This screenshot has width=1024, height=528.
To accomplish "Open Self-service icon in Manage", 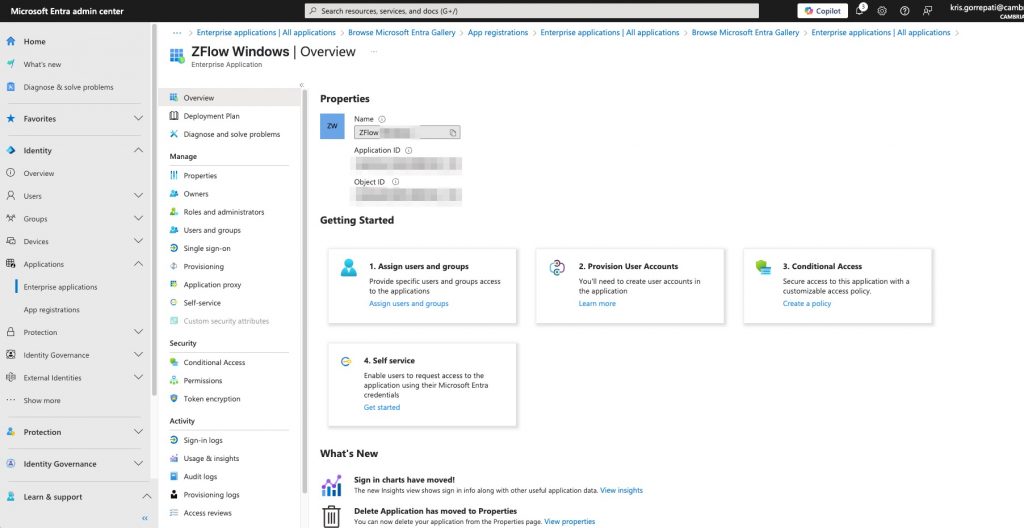I will pyautogui.click(x=174, y=303).
